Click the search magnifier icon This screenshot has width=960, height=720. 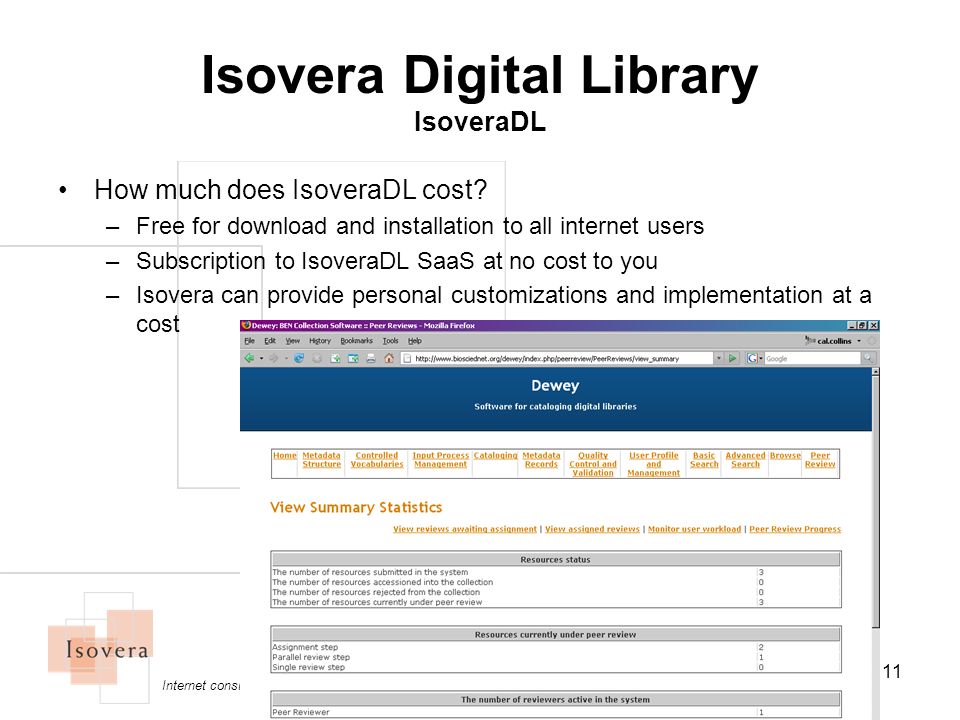[868, 358]
